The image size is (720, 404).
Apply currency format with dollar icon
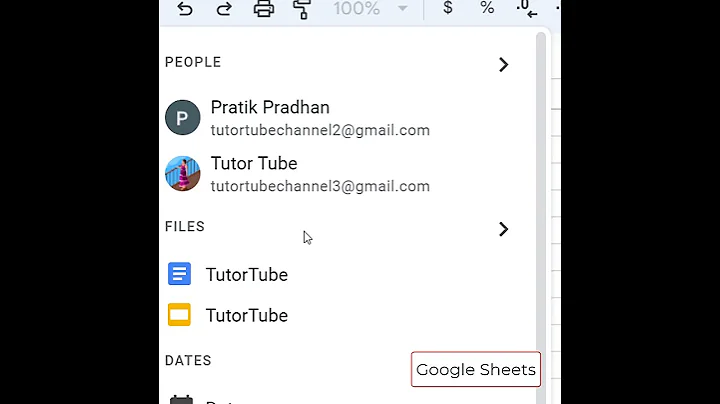(x=448, y=7)
